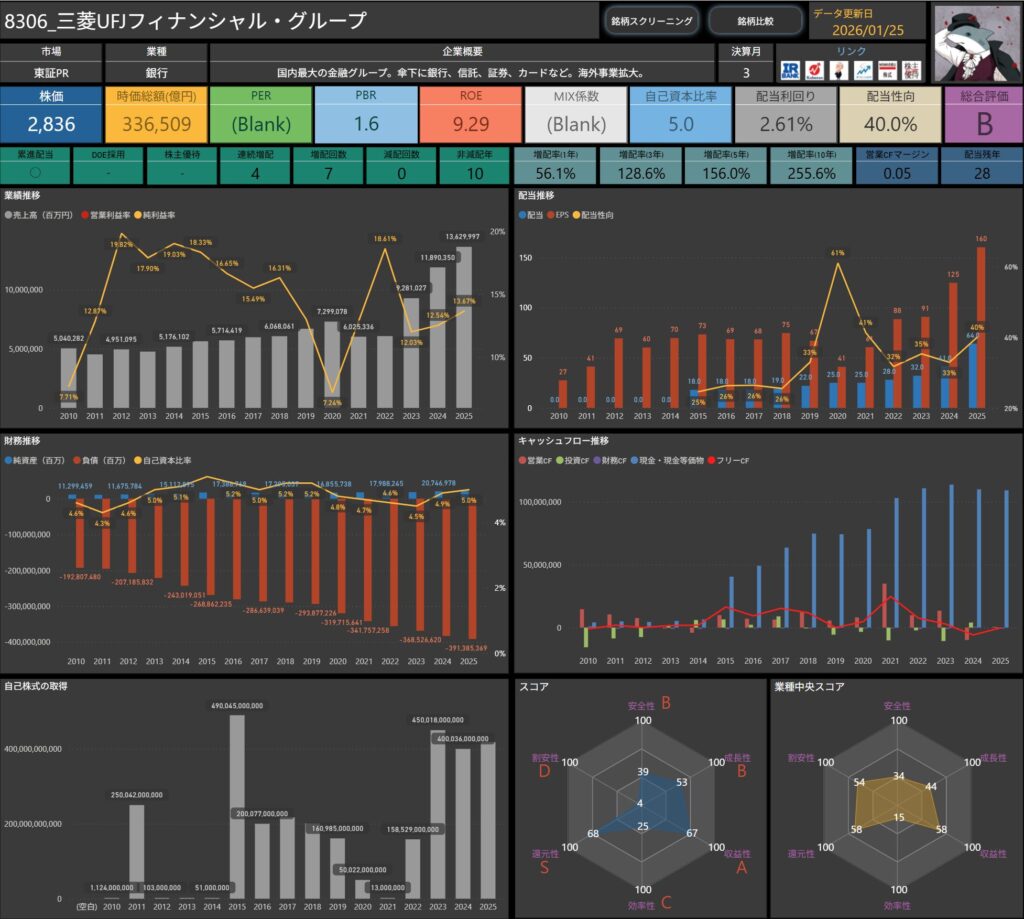Open the IR BANK link icon

(x=791, y=72)
